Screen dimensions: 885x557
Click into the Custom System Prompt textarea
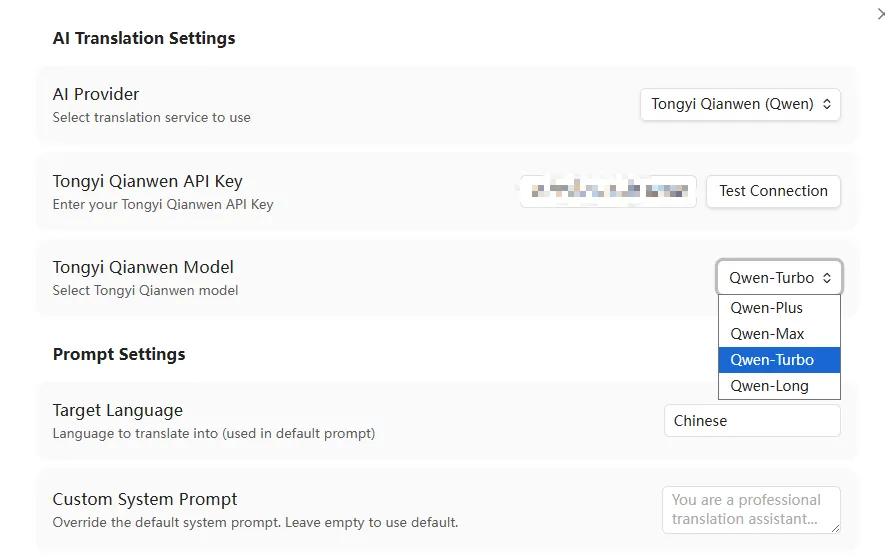[x=750, y=509]
